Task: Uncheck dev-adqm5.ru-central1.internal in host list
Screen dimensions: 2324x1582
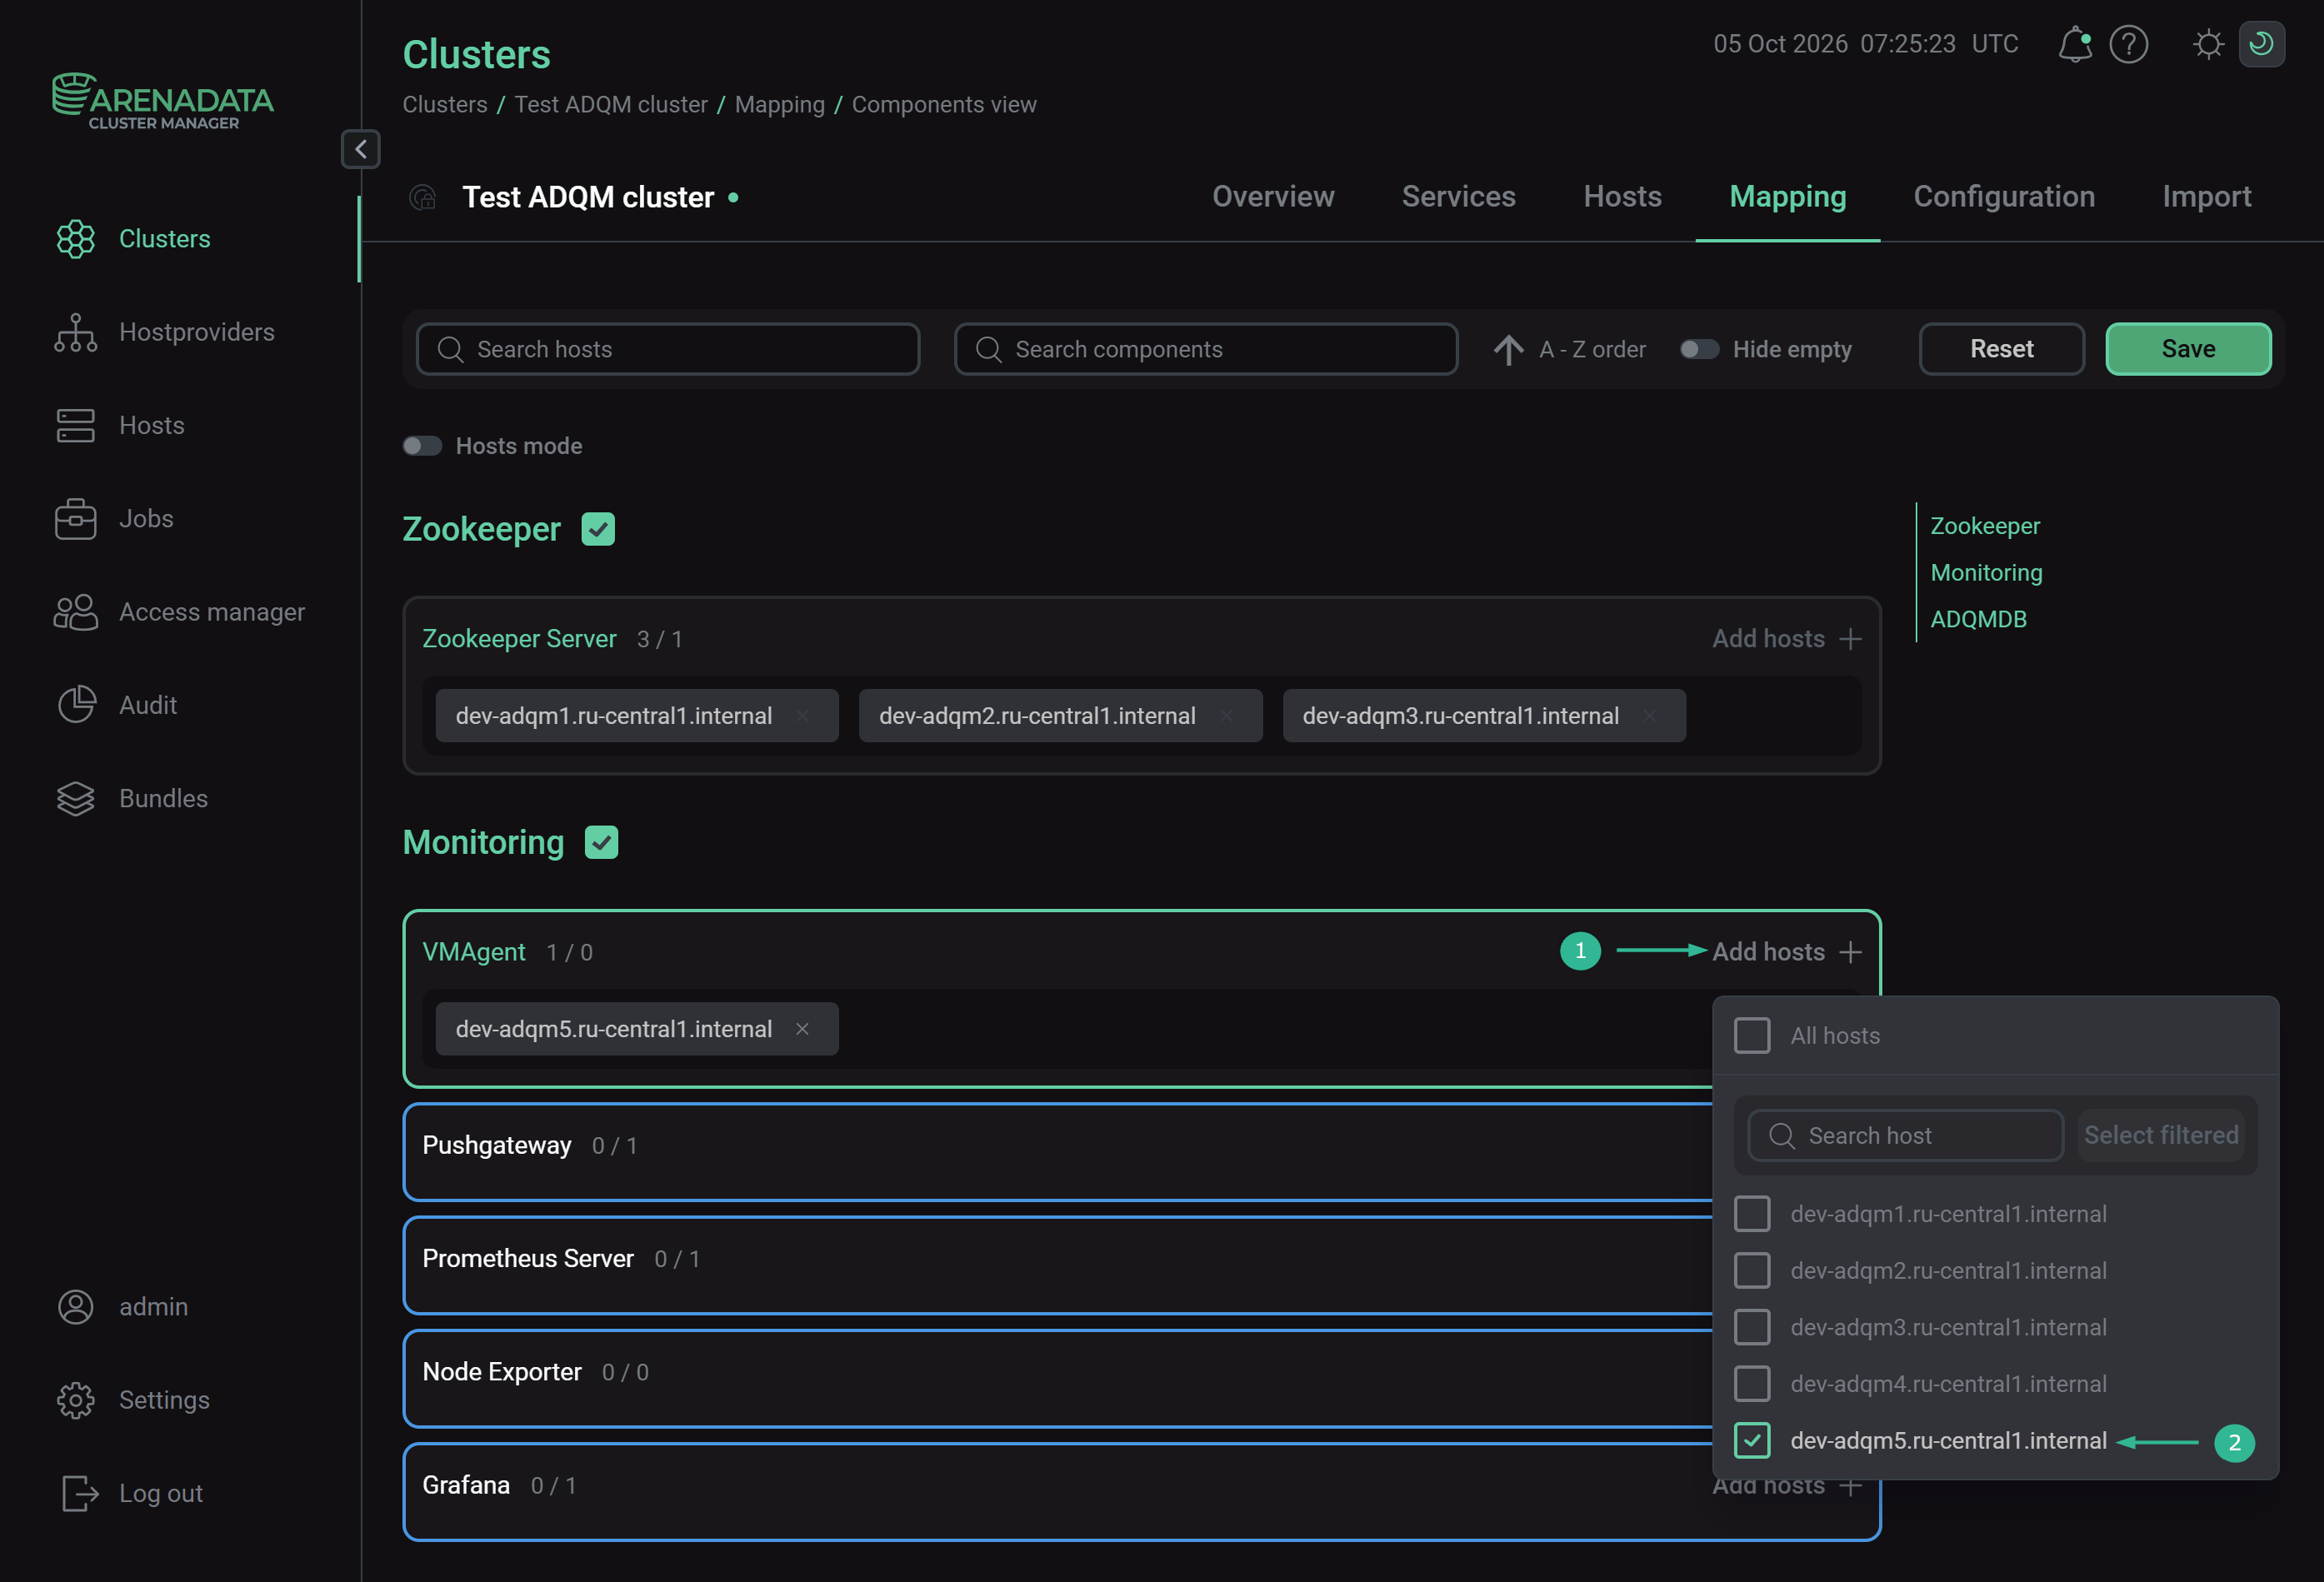Action: pyautogui.click(x=1752, y=1441)
